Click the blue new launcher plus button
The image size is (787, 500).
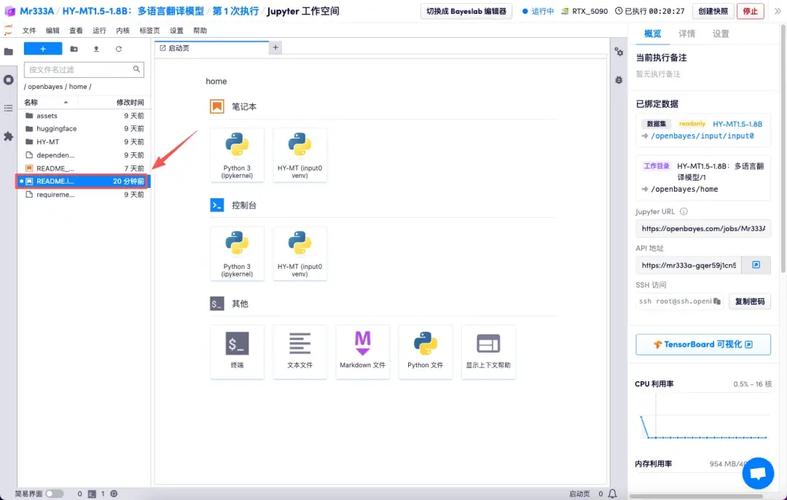coord(43,49)
